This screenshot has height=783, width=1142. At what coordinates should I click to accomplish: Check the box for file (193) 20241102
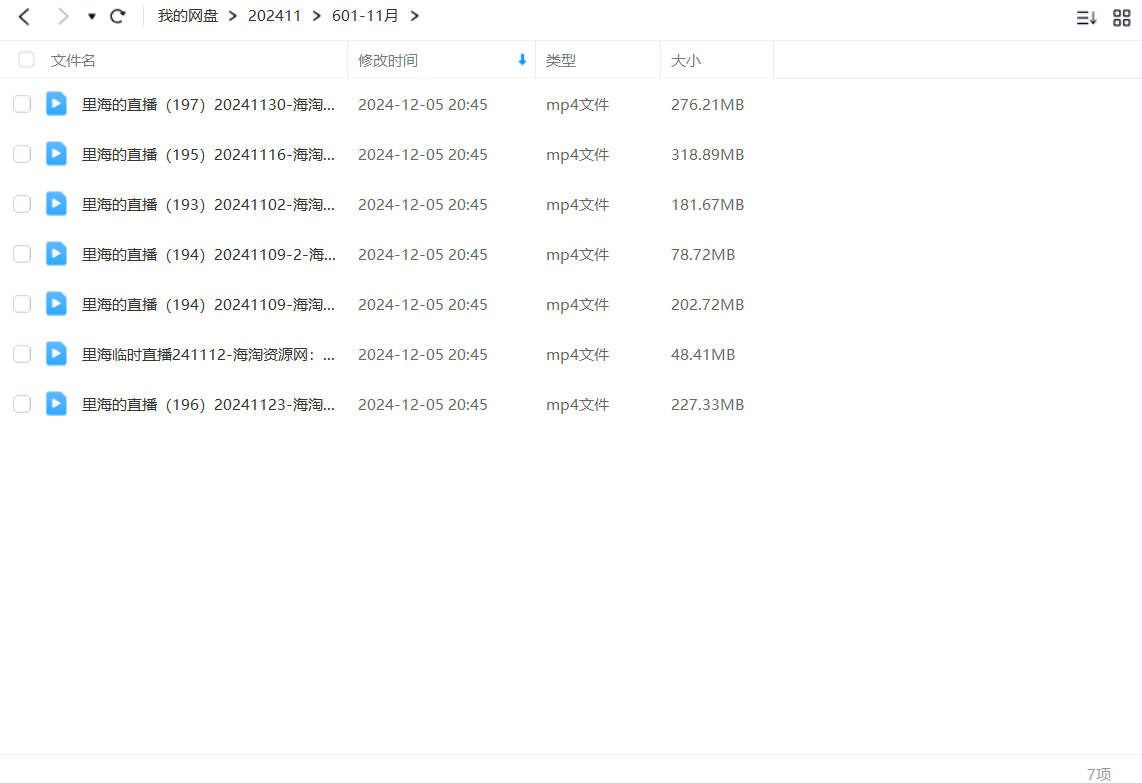pos(22,205)
